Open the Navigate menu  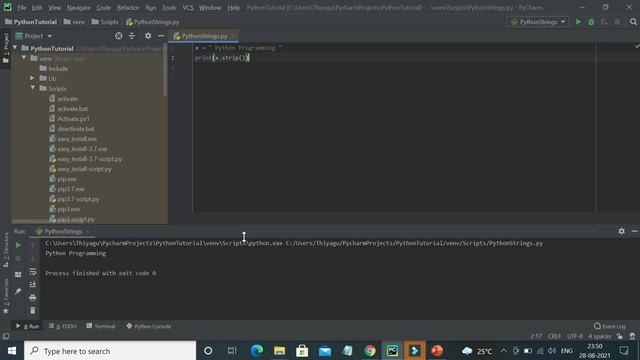pyautogui.click(x=79, y=8)
